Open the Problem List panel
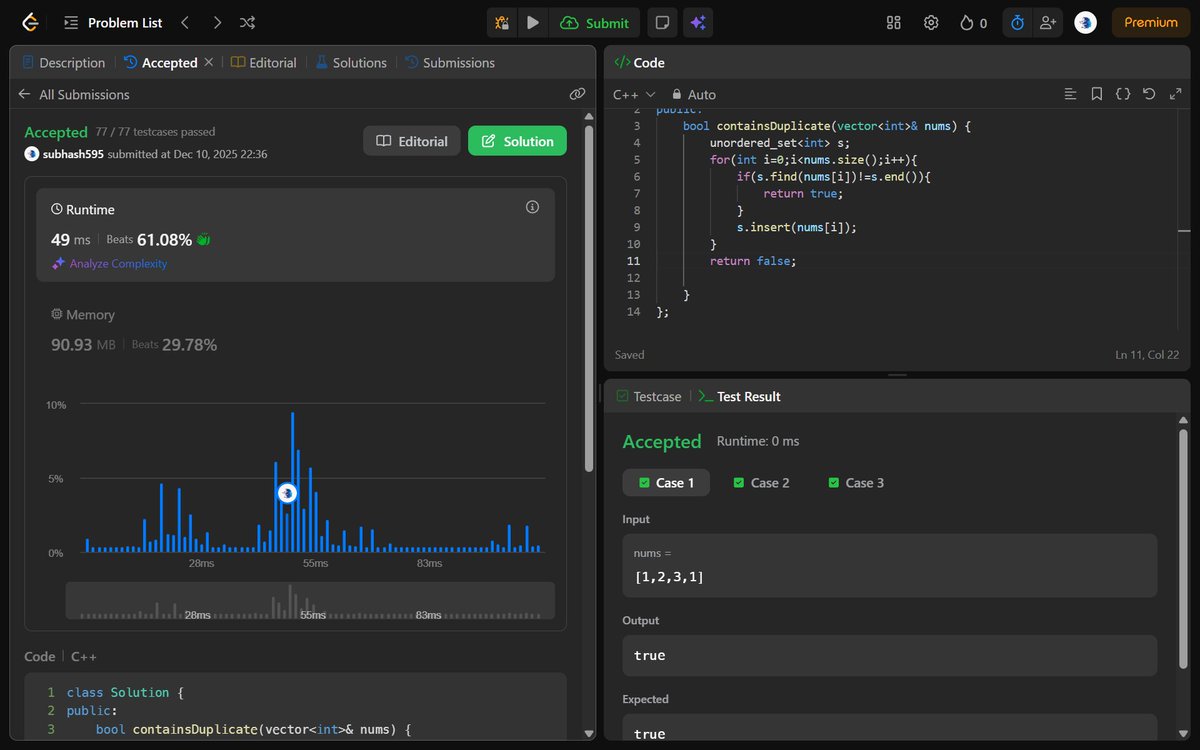Image resolution: width=1200 pixels, height=750 pixels. [113, 22]
